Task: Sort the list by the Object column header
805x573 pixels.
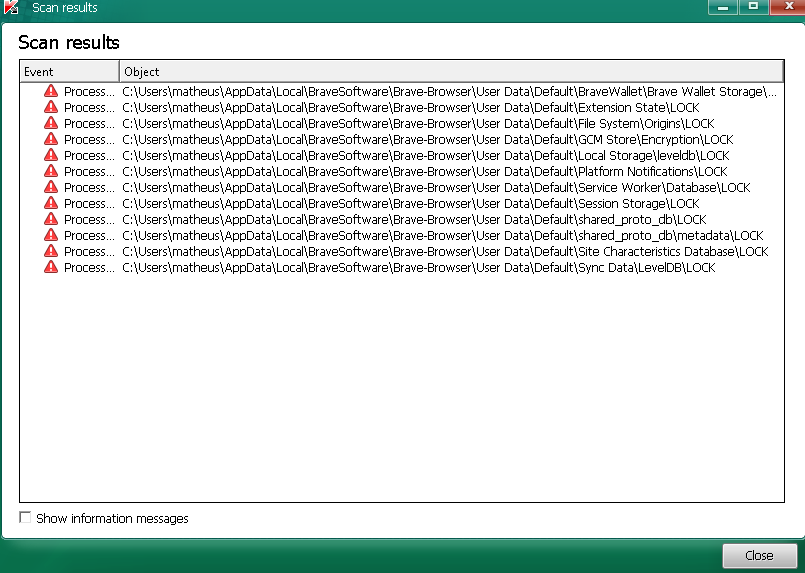Action: coord(451,71)
